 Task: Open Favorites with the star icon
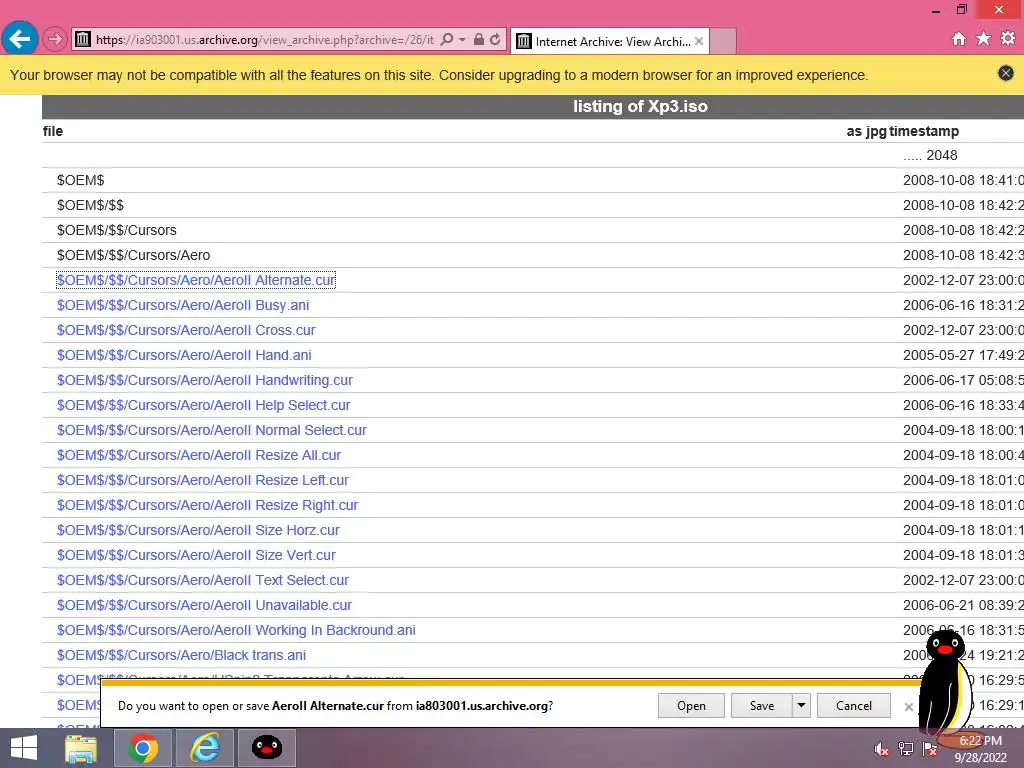point(983,39)
